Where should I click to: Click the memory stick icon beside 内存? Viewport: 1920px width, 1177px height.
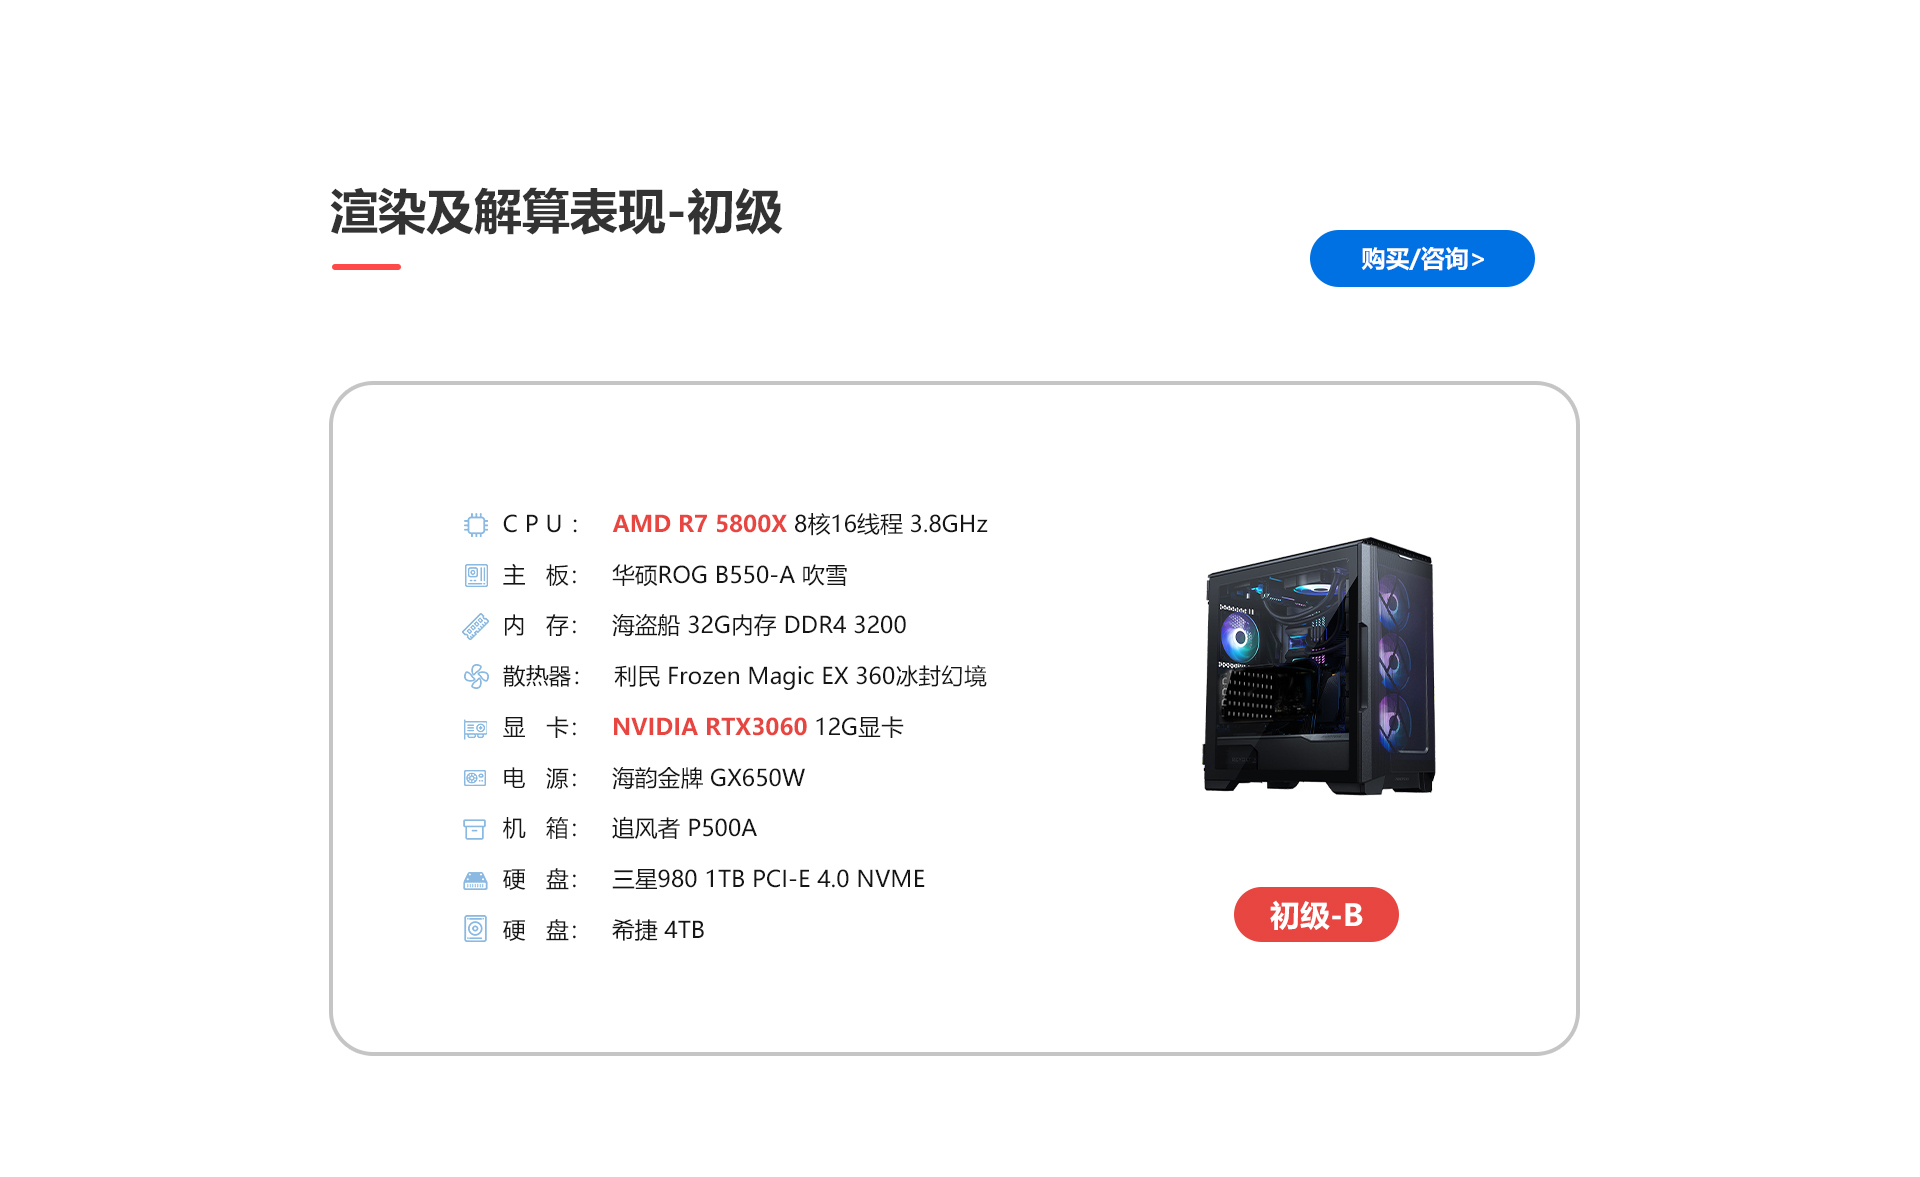pos(476,627)
